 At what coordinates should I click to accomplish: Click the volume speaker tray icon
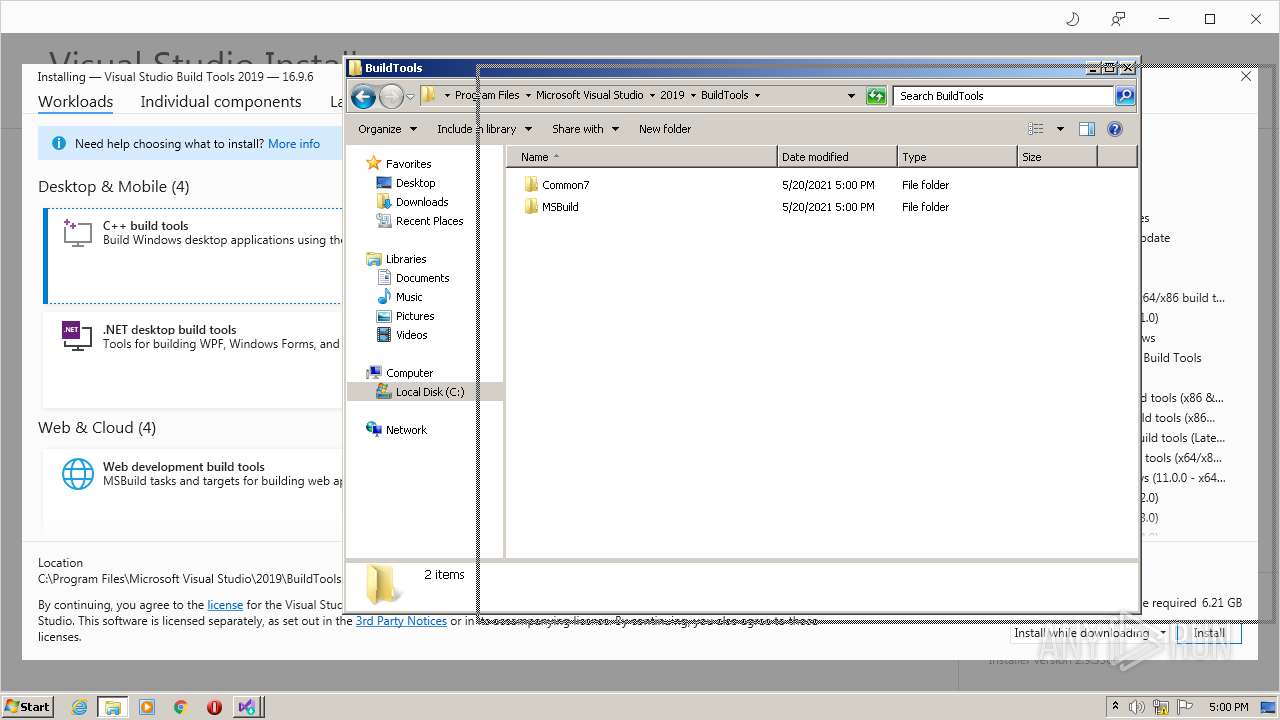(1138, 707)
